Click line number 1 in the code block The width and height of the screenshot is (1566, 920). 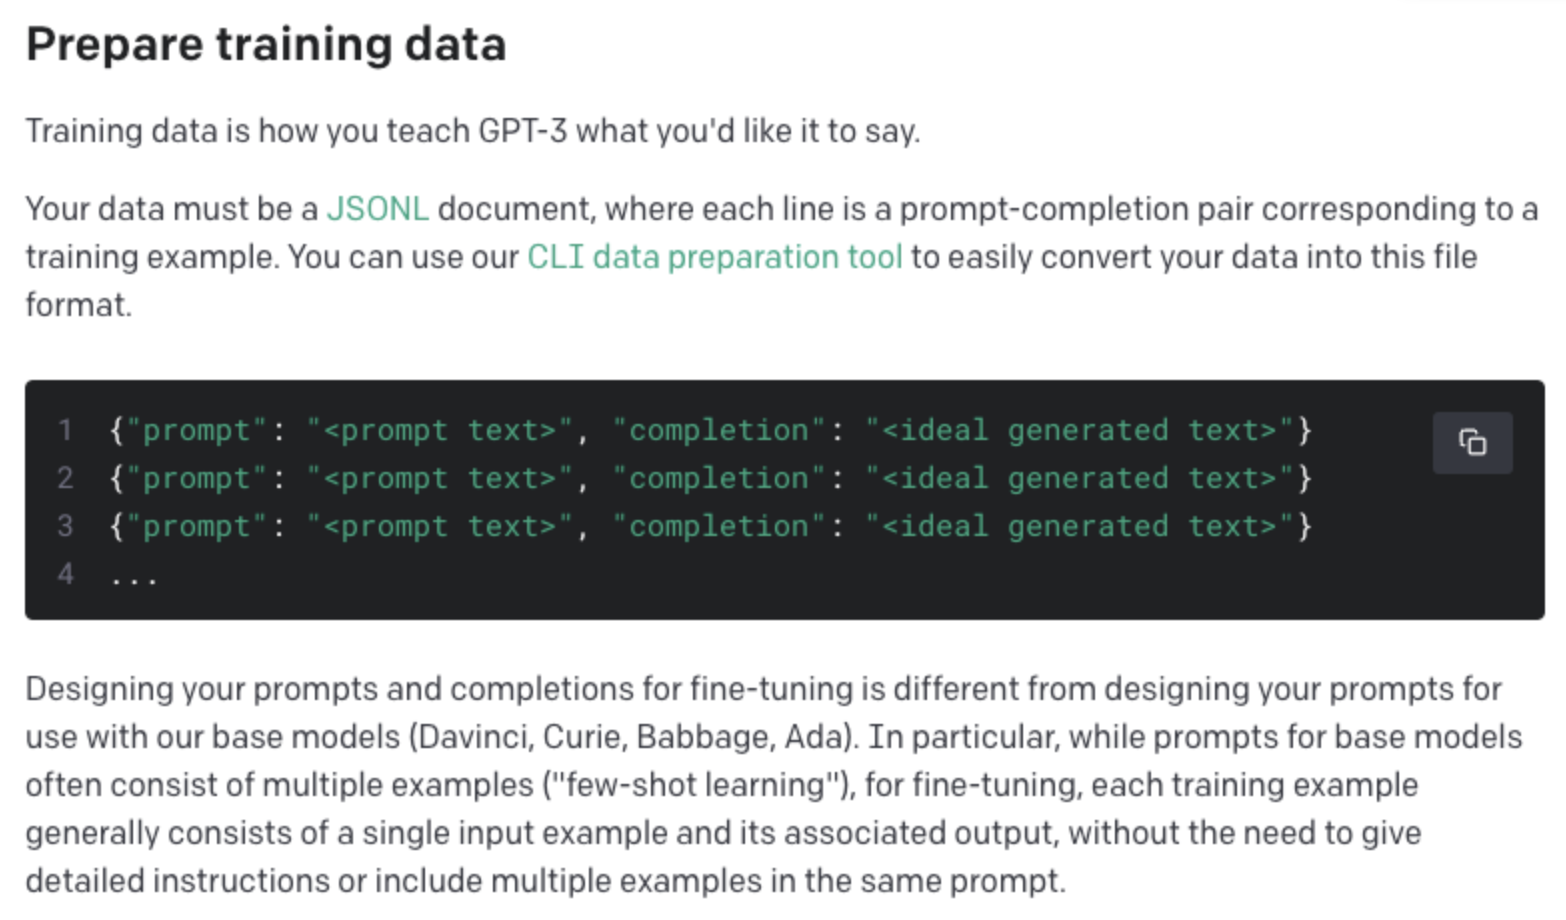[x=65, y=430]
